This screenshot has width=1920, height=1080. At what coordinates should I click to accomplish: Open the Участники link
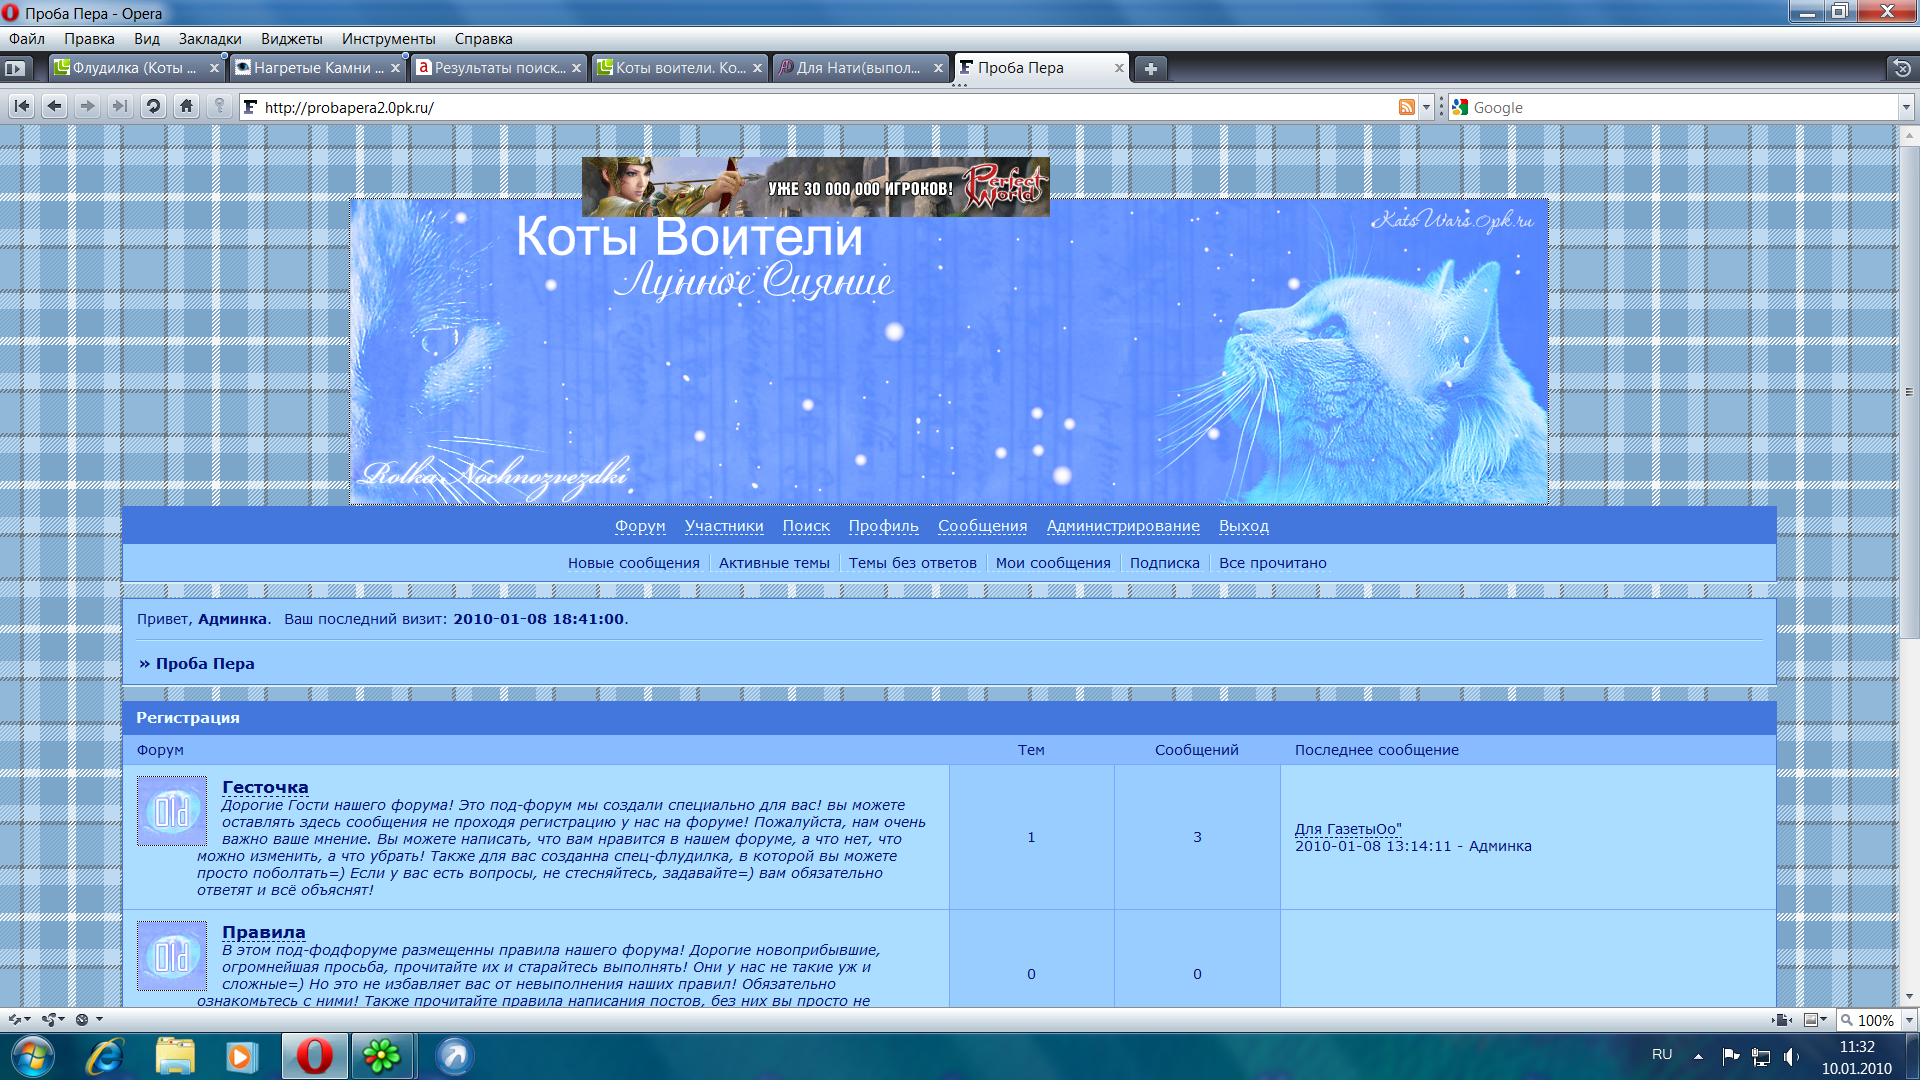point(724,526)
